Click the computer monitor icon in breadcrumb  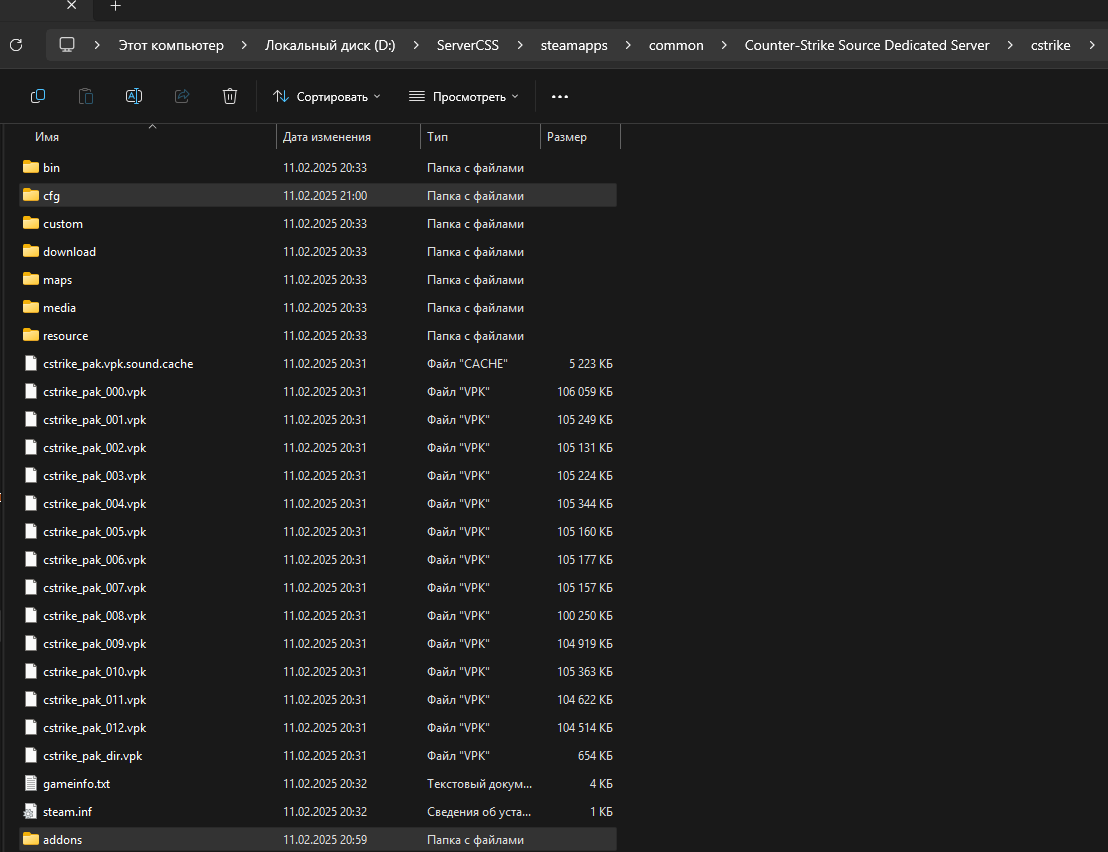pos(67,45)
